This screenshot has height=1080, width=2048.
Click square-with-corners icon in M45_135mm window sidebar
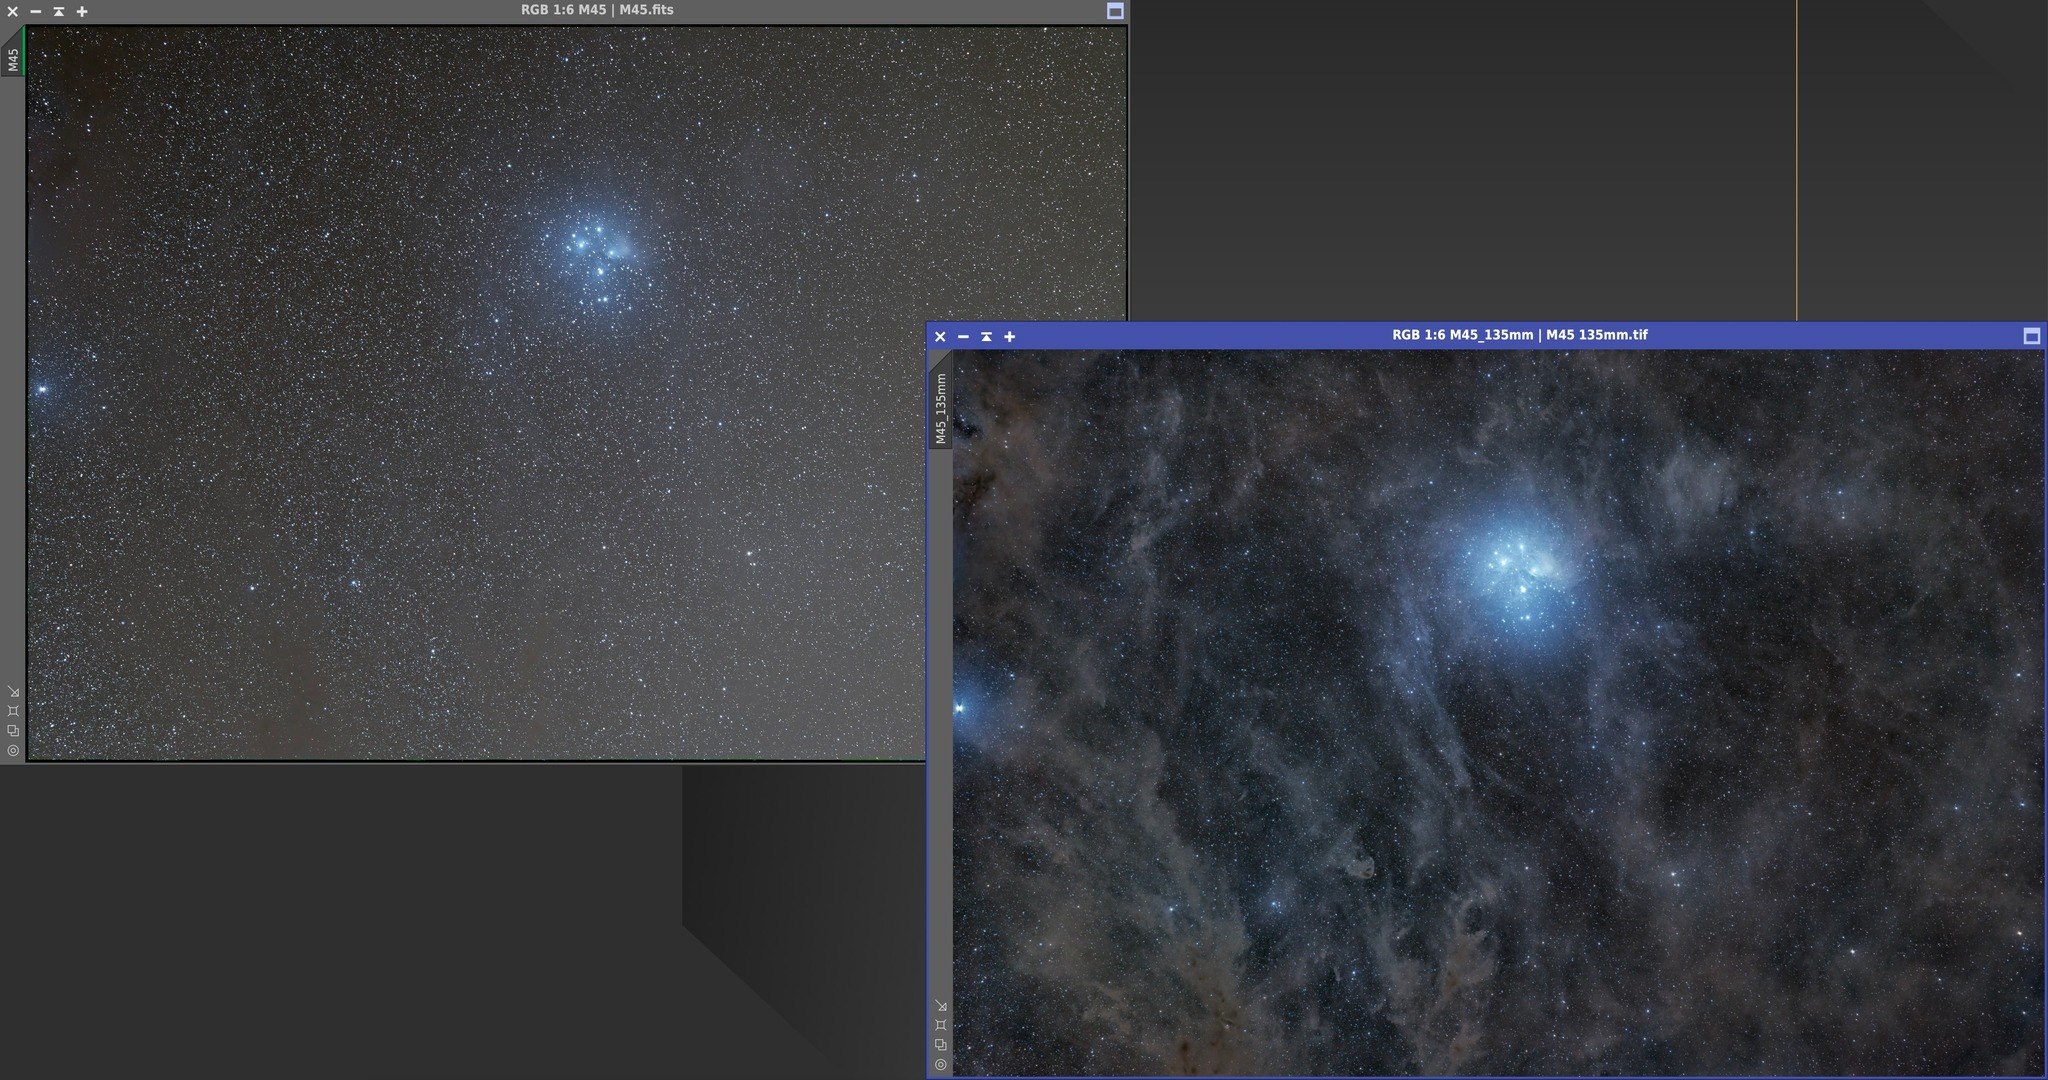[x=940, y=1025]
